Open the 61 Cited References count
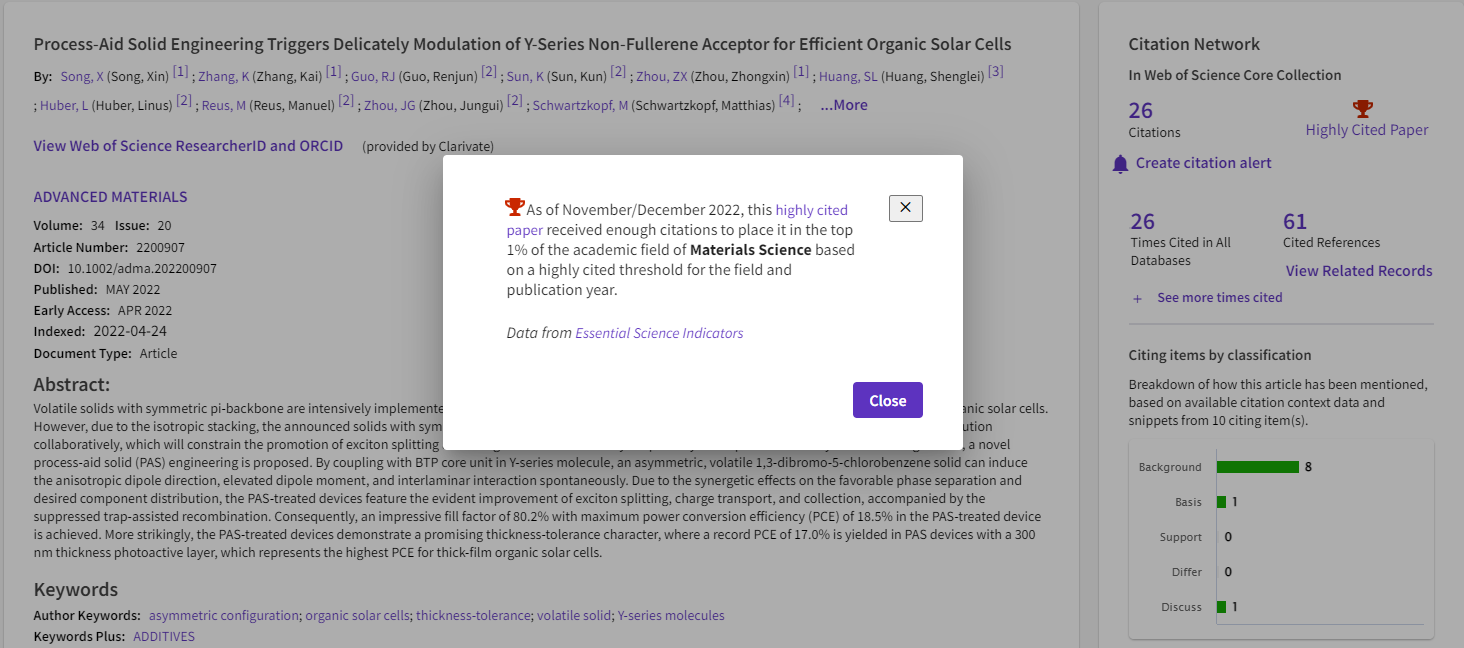 pos(1295,221)
